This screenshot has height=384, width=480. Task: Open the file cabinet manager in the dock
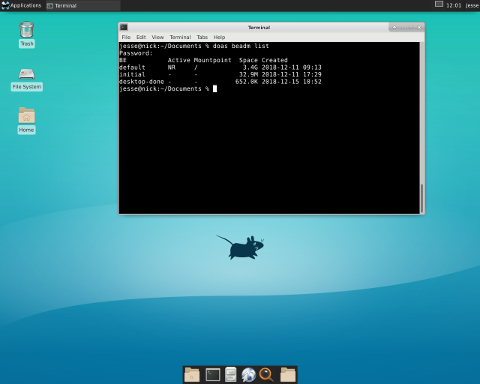tap(231, 374)
